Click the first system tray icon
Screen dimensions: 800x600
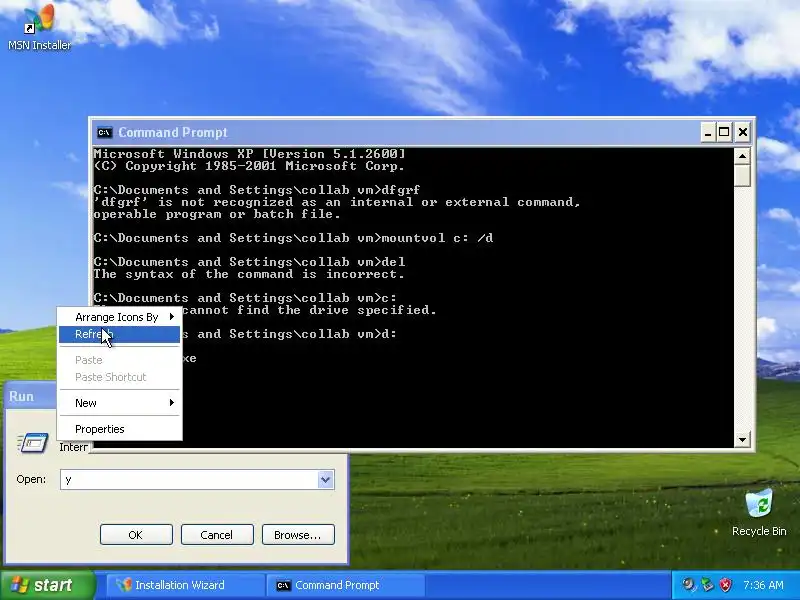689,585
